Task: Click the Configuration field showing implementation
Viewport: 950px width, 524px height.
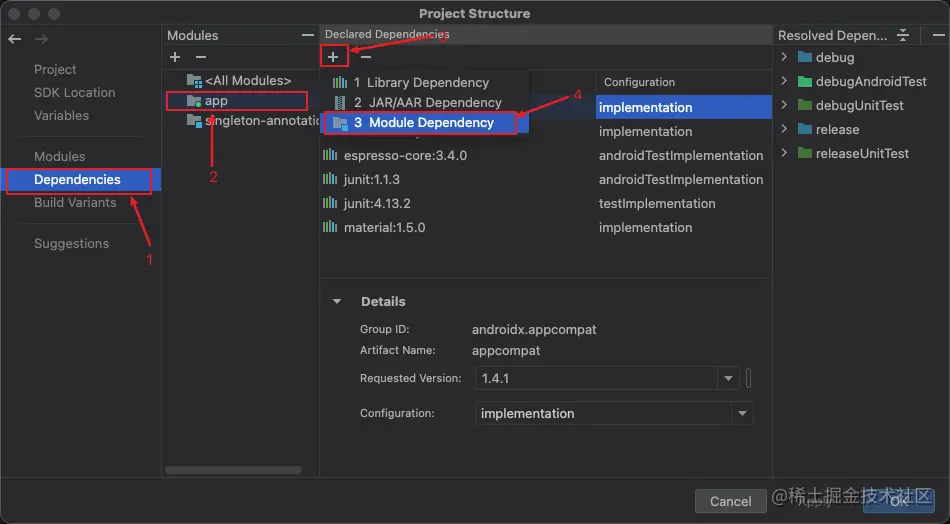Action: (x=604, y=414)
